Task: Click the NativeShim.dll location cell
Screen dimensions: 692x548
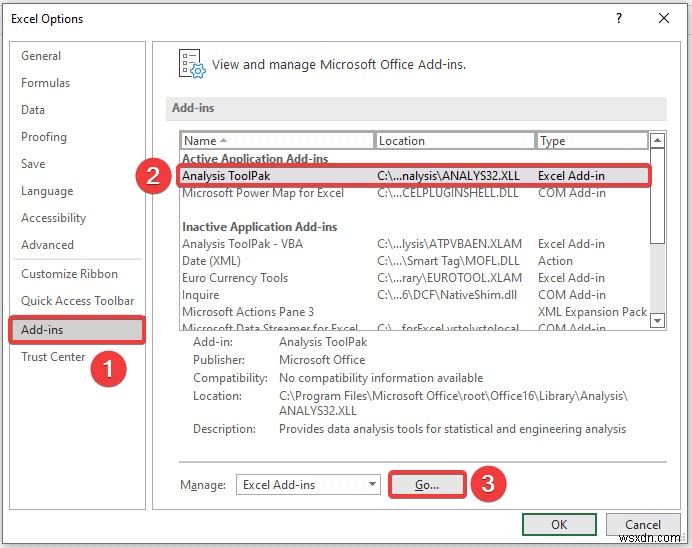Action: (447, 295)
